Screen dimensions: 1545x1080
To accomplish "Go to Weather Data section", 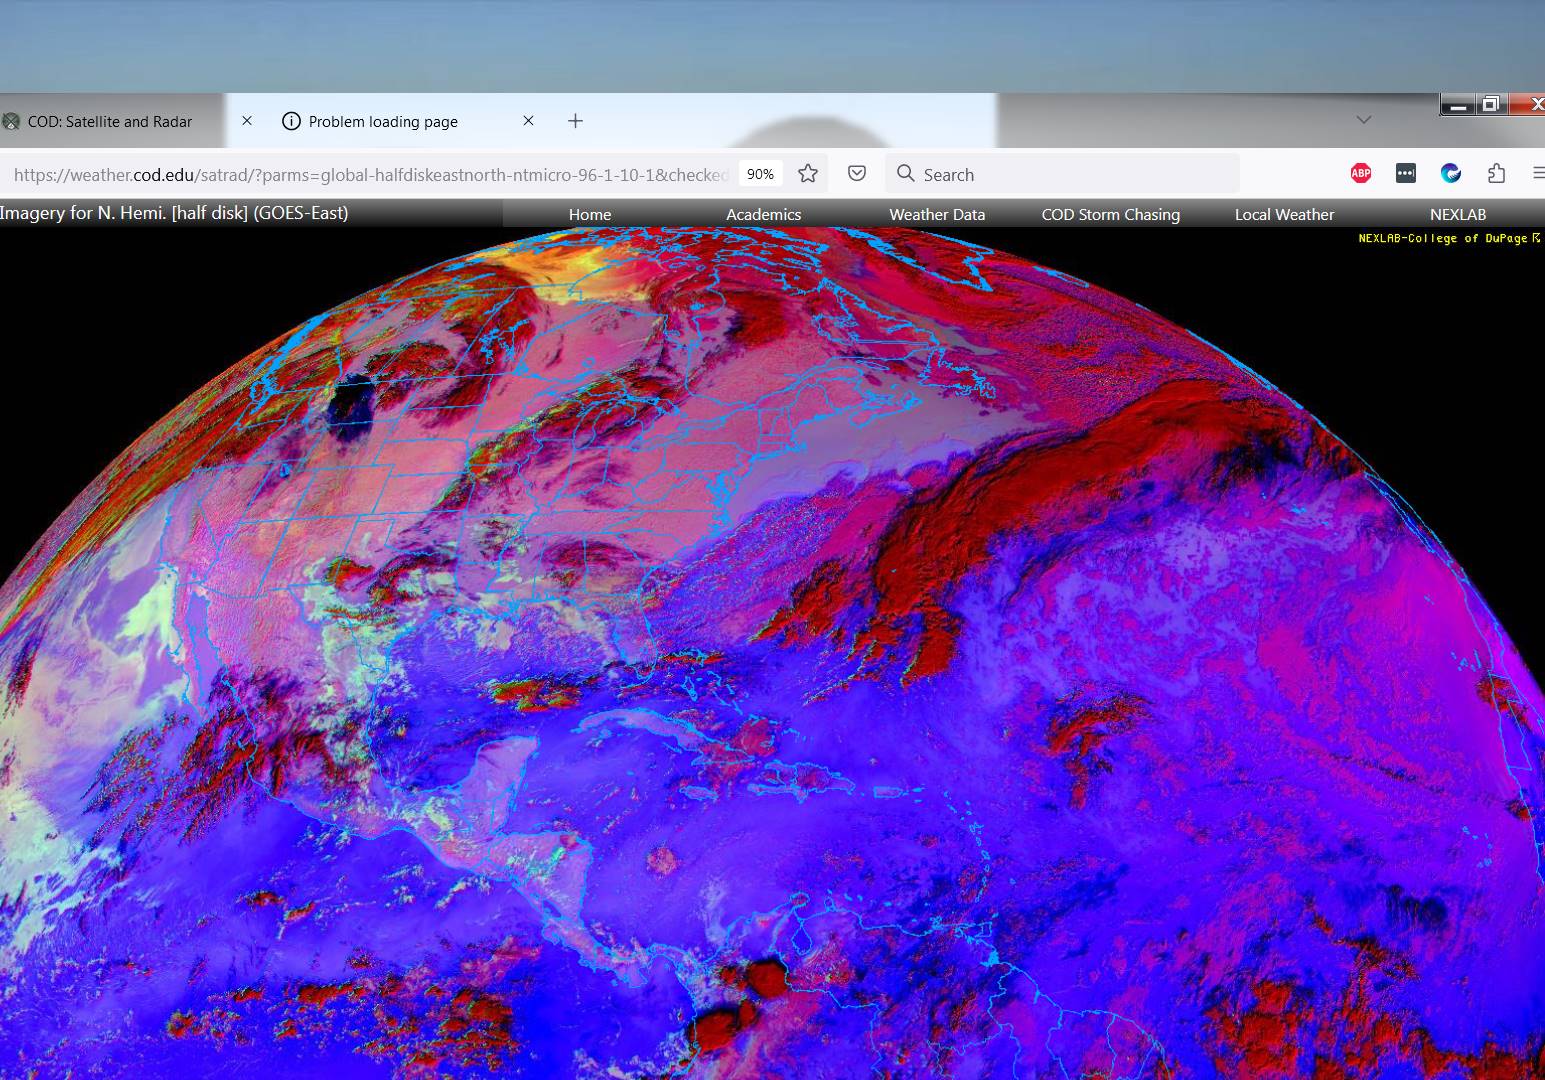I will [x=937, y=214].
